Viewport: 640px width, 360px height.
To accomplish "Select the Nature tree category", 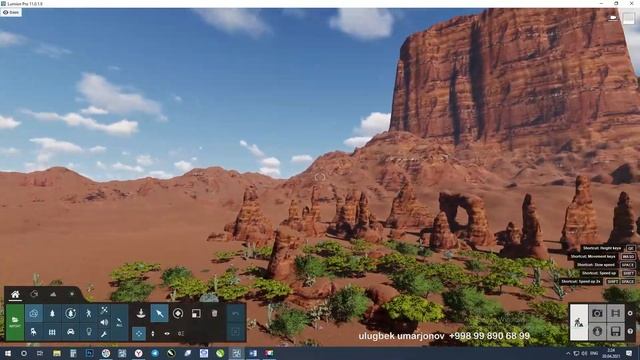I will pyautogui.click(x=52, y=313).
